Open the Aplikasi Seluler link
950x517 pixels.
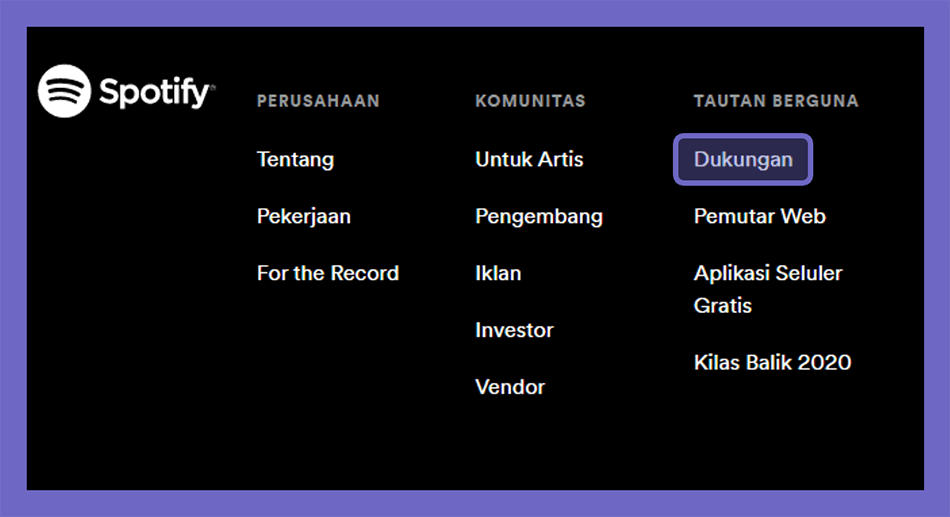point(768,273)
